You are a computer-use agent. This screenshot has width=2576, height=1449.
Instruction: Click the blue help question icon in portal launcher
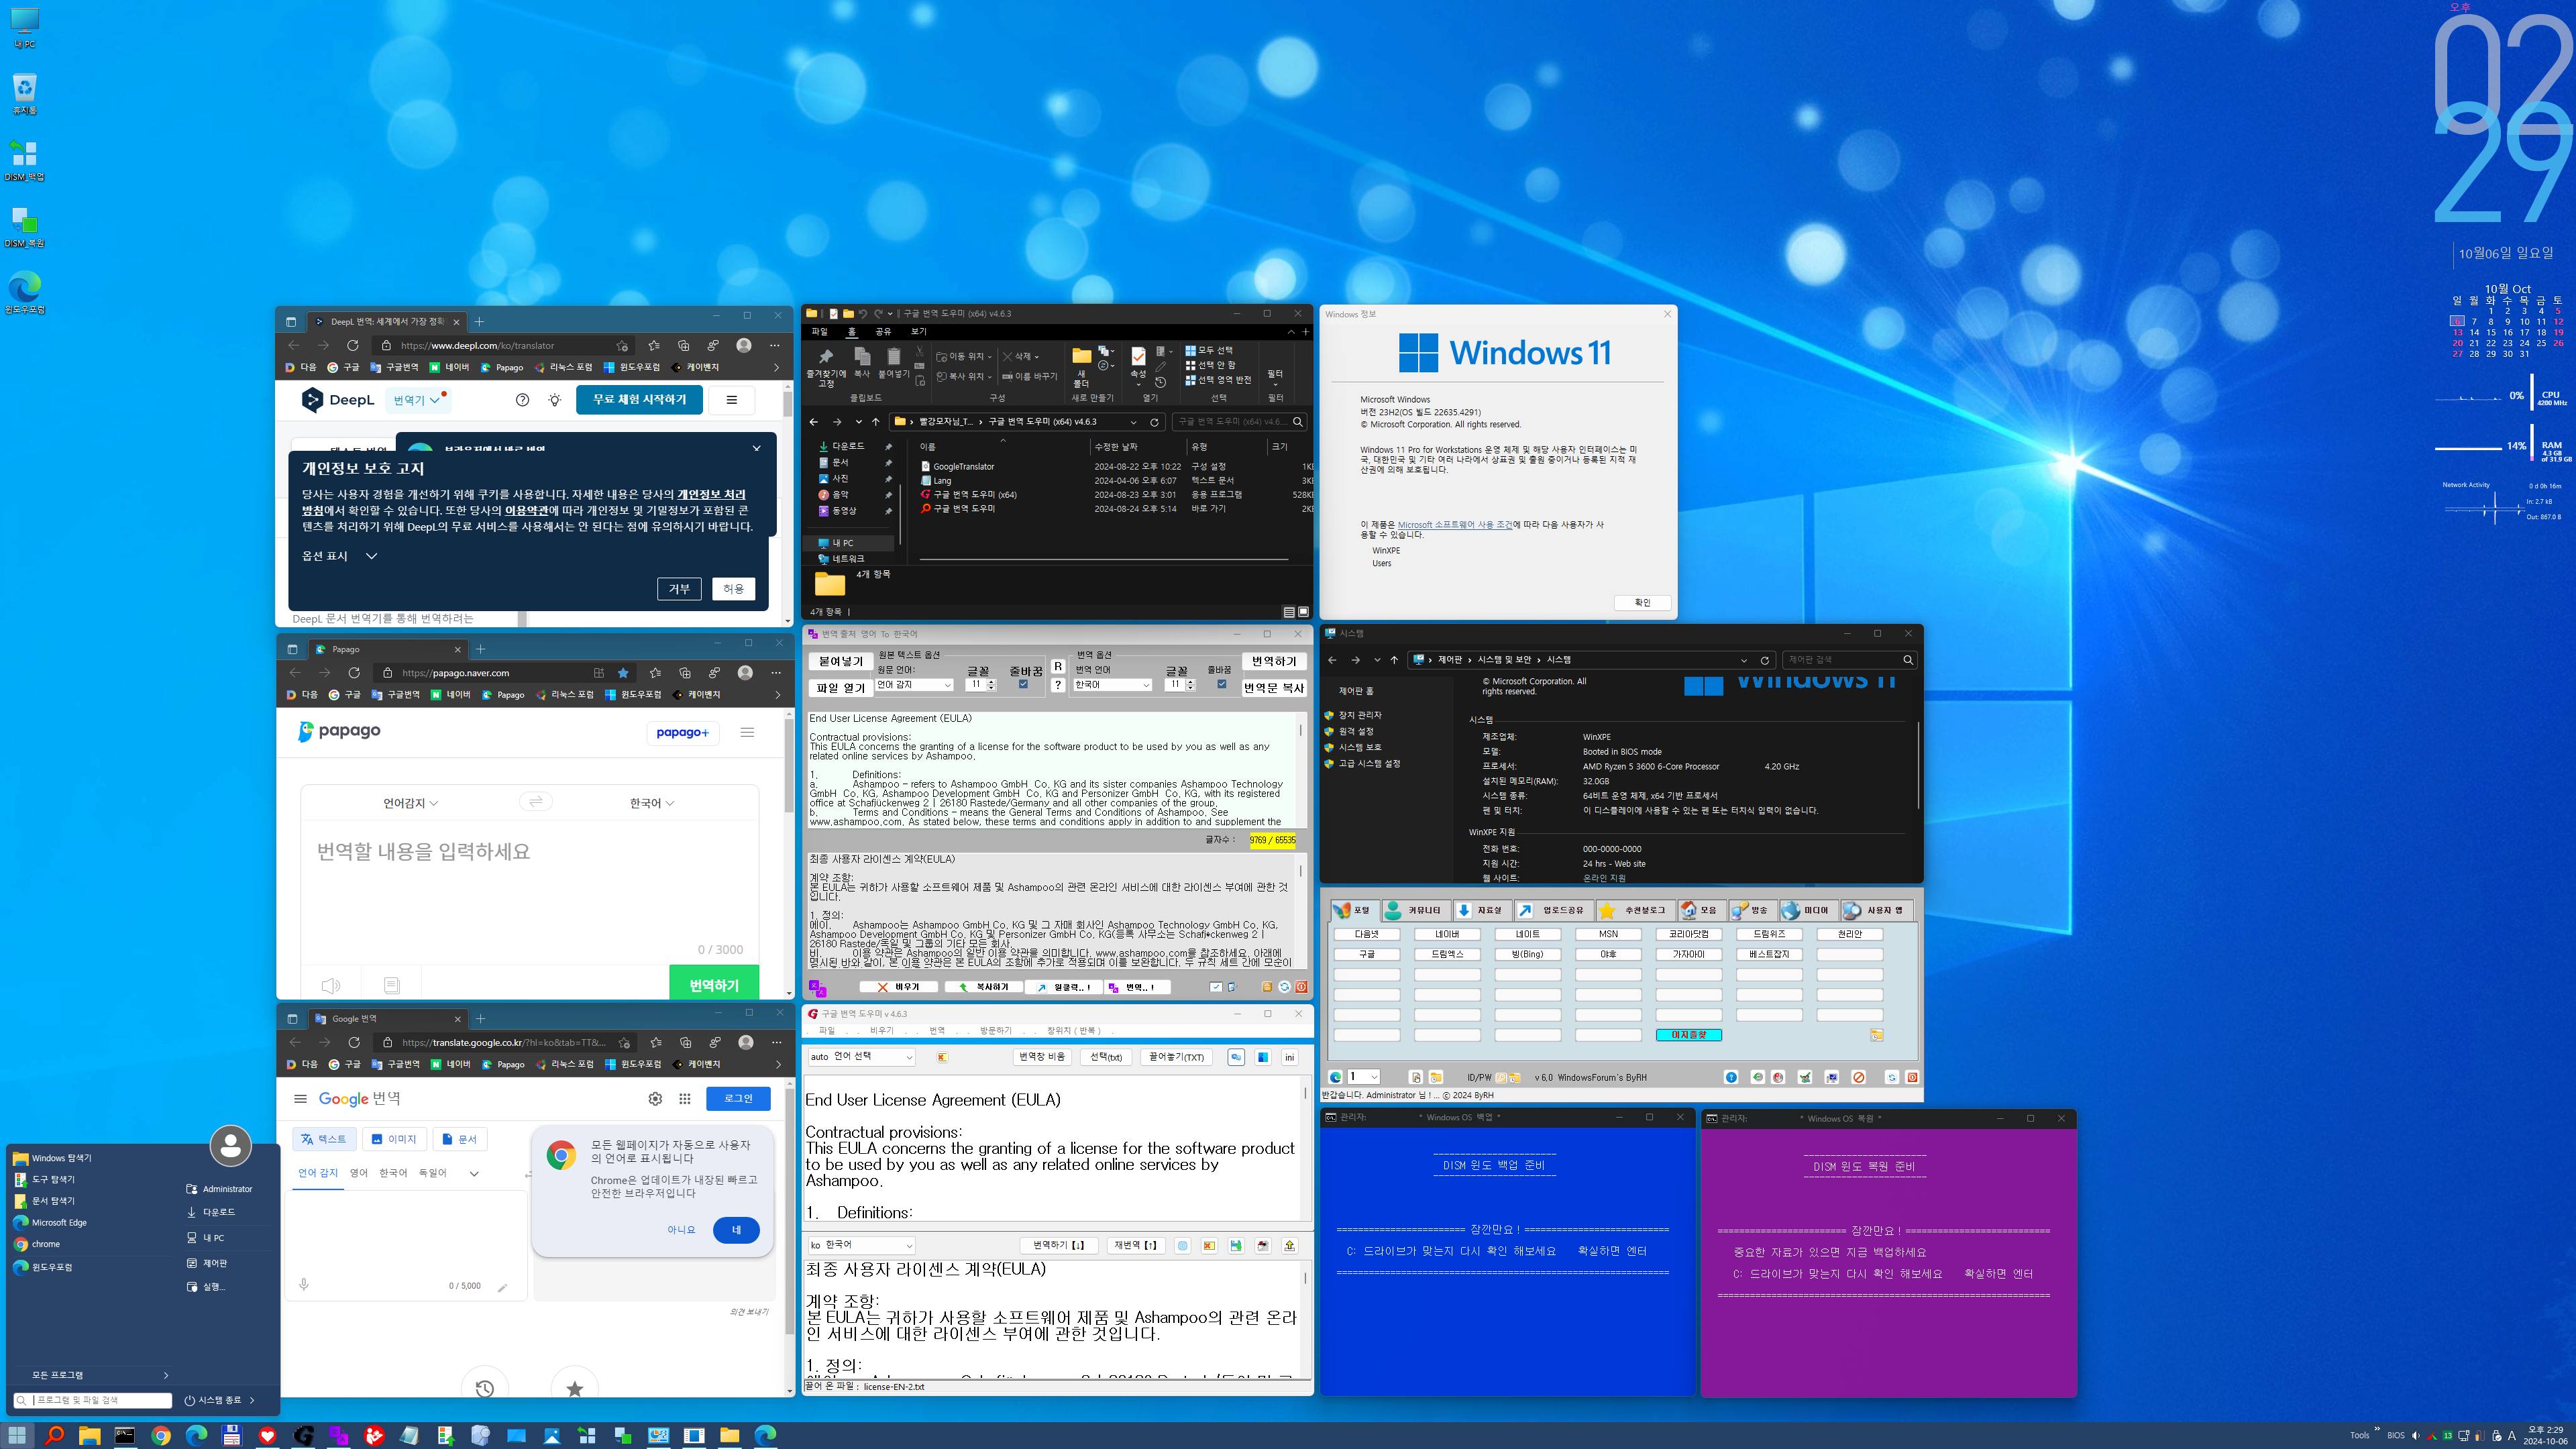(1731, 1077)
